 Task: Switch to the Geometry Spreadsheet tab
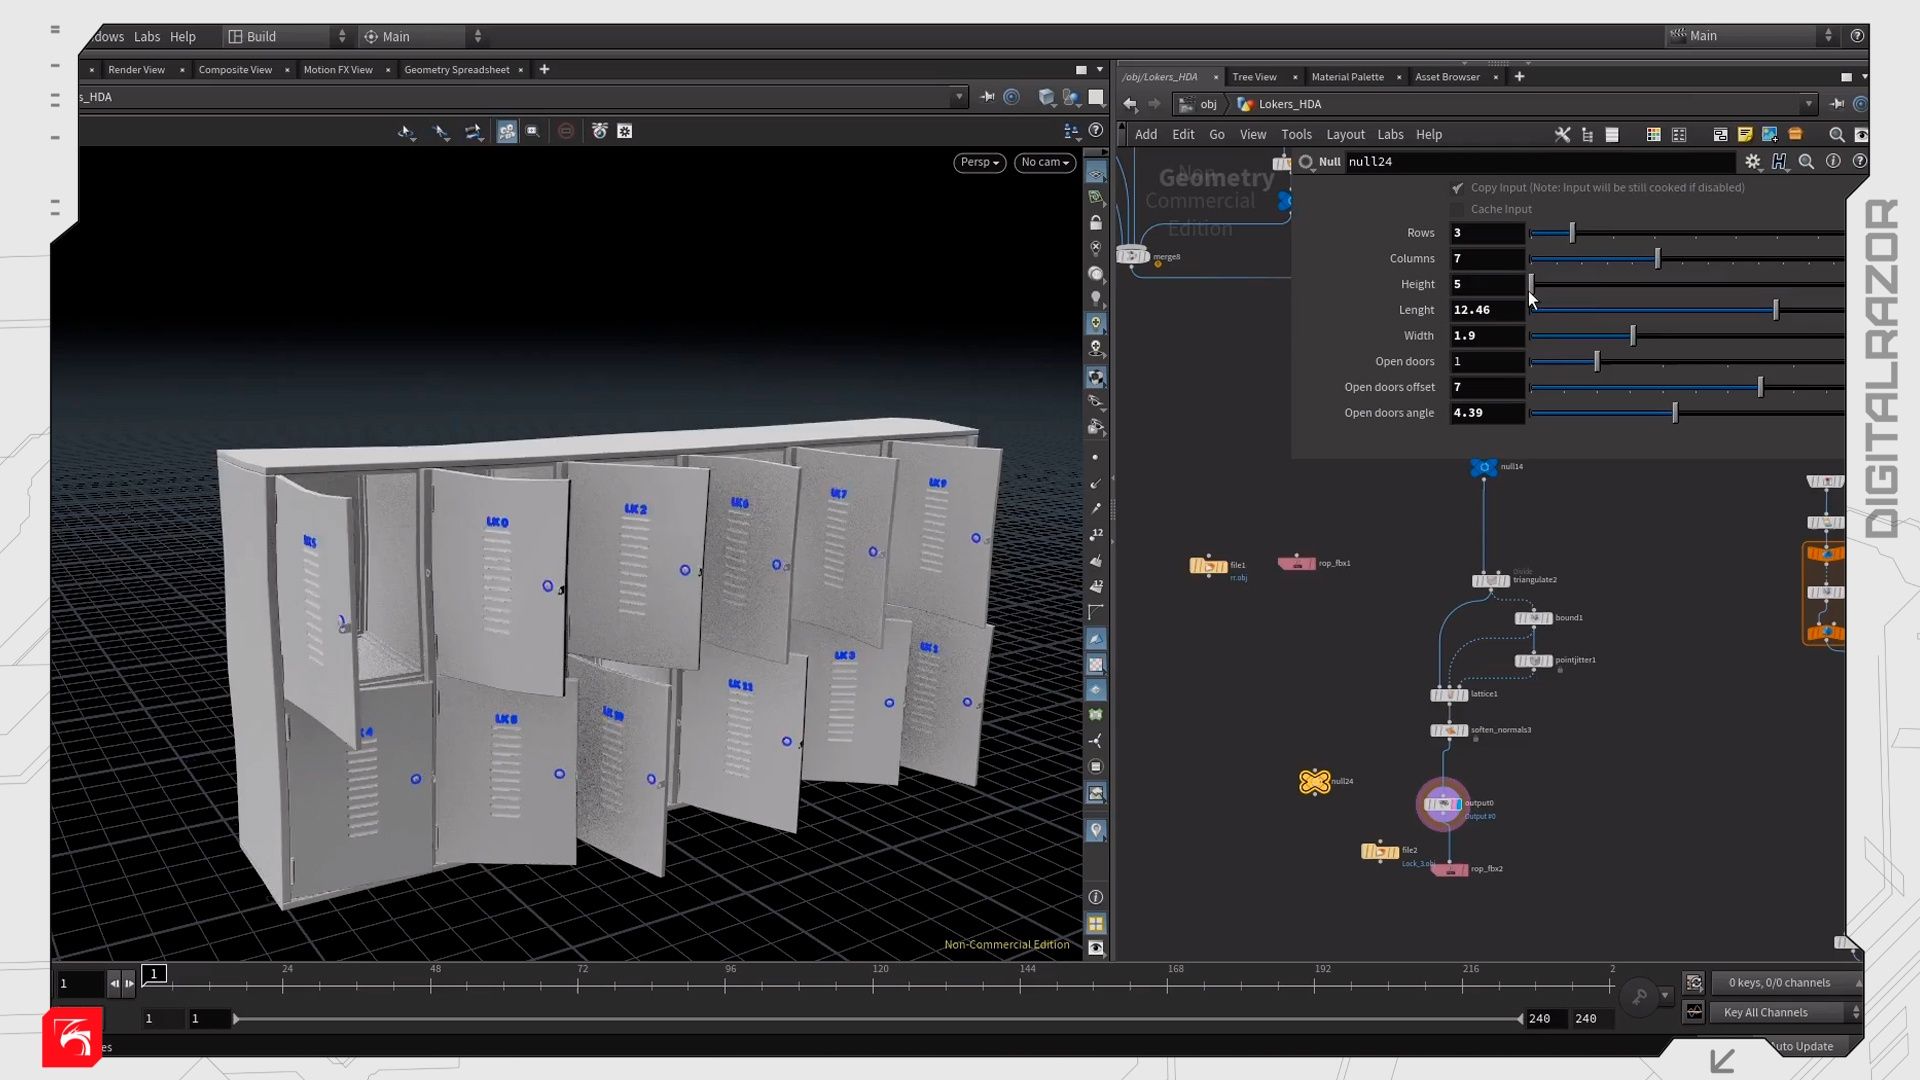click(457, 70)
